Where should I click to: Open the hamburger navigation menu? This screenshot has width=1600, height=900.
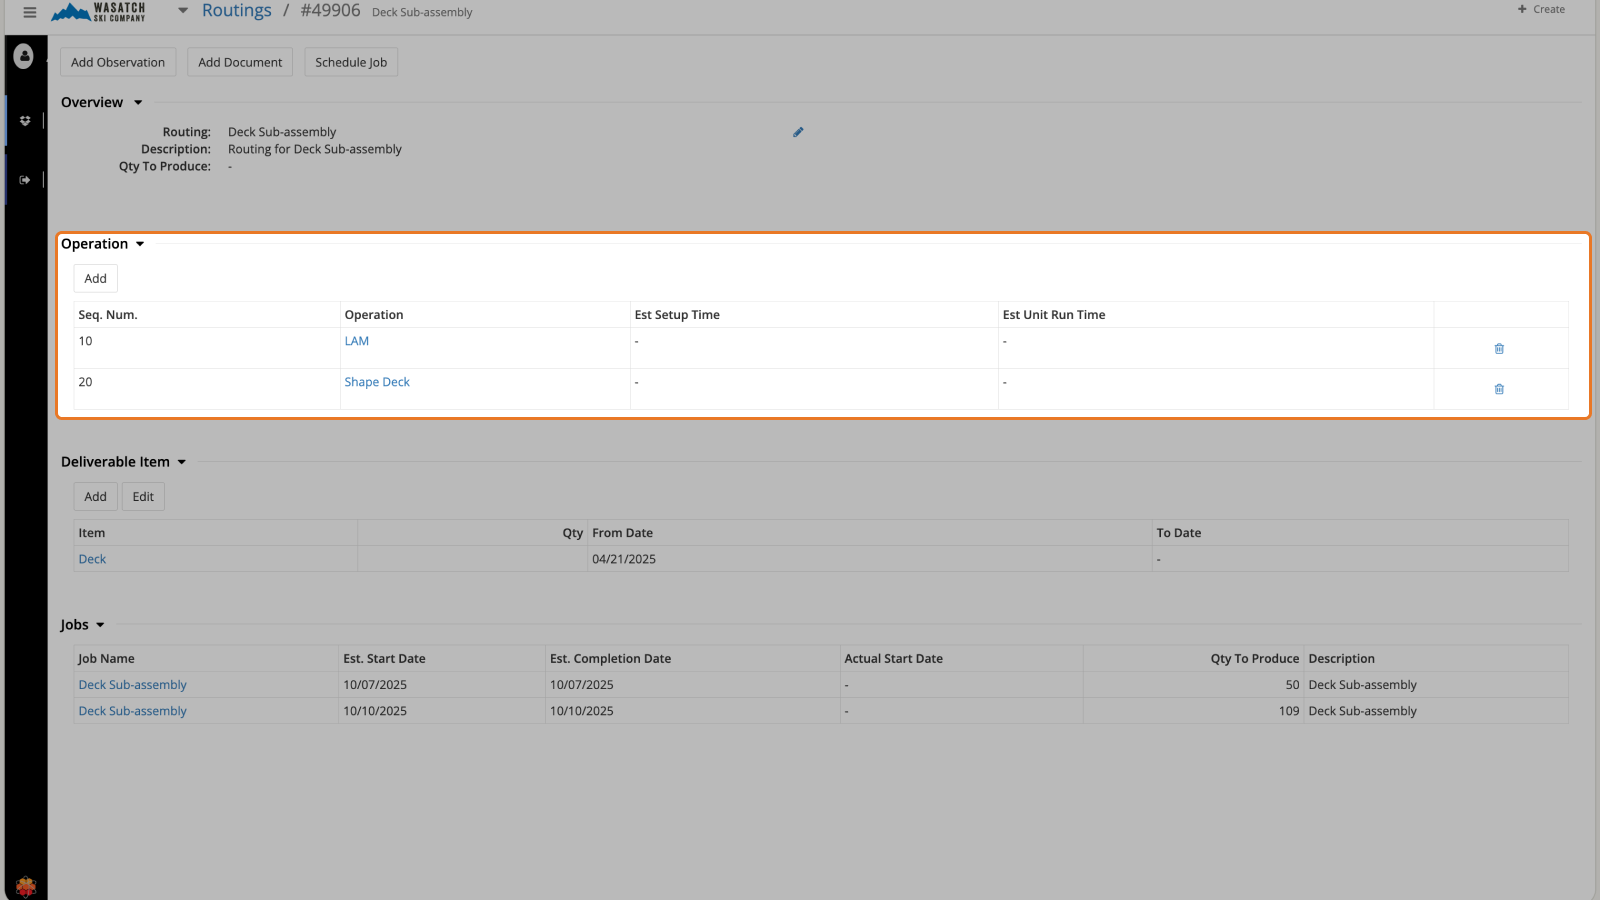(29, 12)
